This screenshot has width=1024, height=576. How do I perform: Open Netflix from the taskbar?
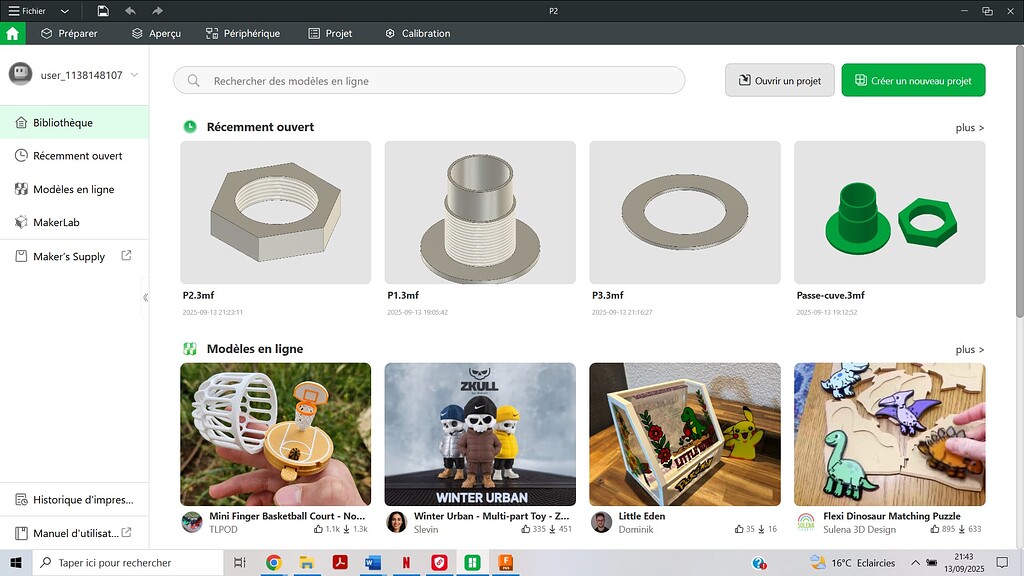click(x=406, y=562)
